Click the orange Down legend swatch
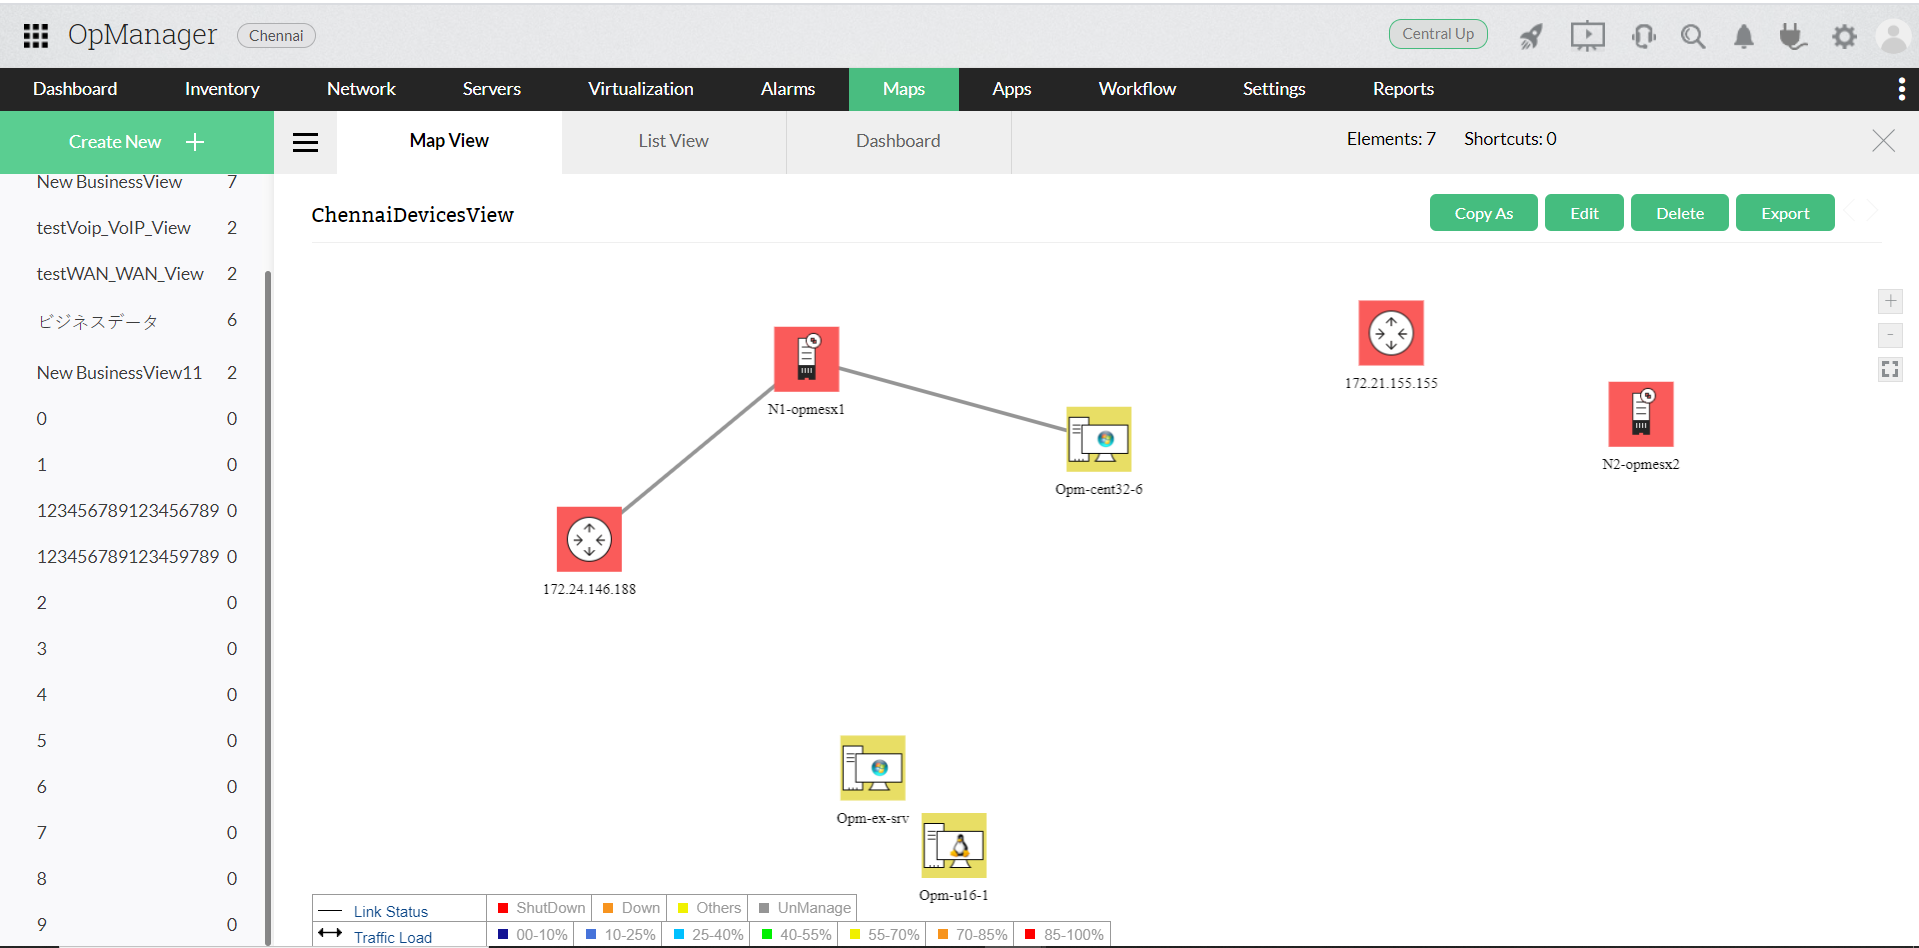The width and height of the screenshot is (1919, 948). (608, 908)
